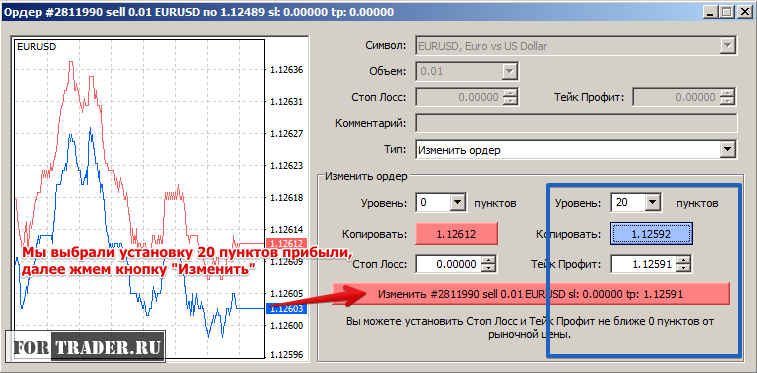
Task: Click the Символ: label
Action: click(x=386, y=46)
